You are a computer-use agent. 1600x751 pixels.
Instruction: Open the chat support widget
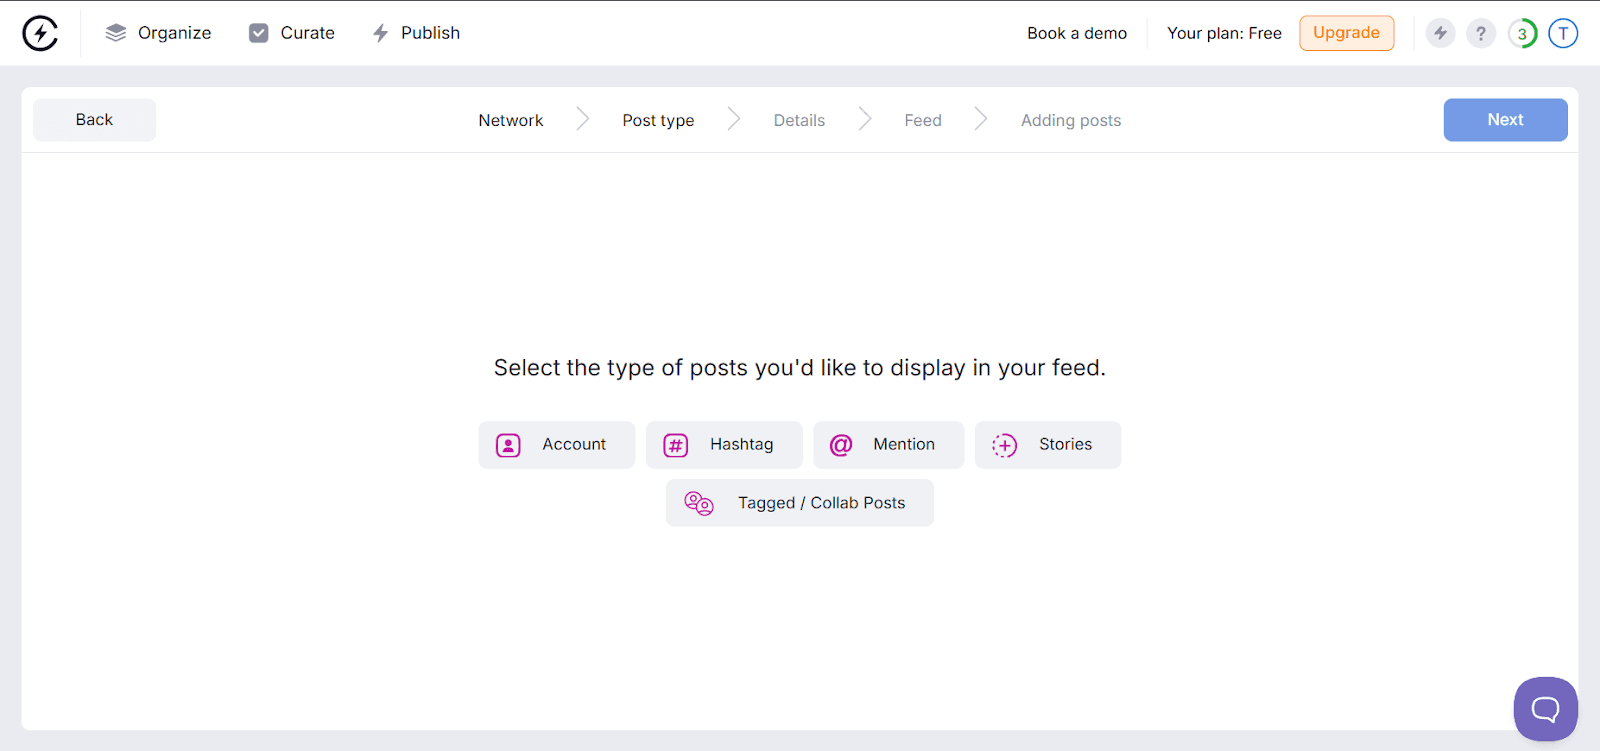(1545, 709)
